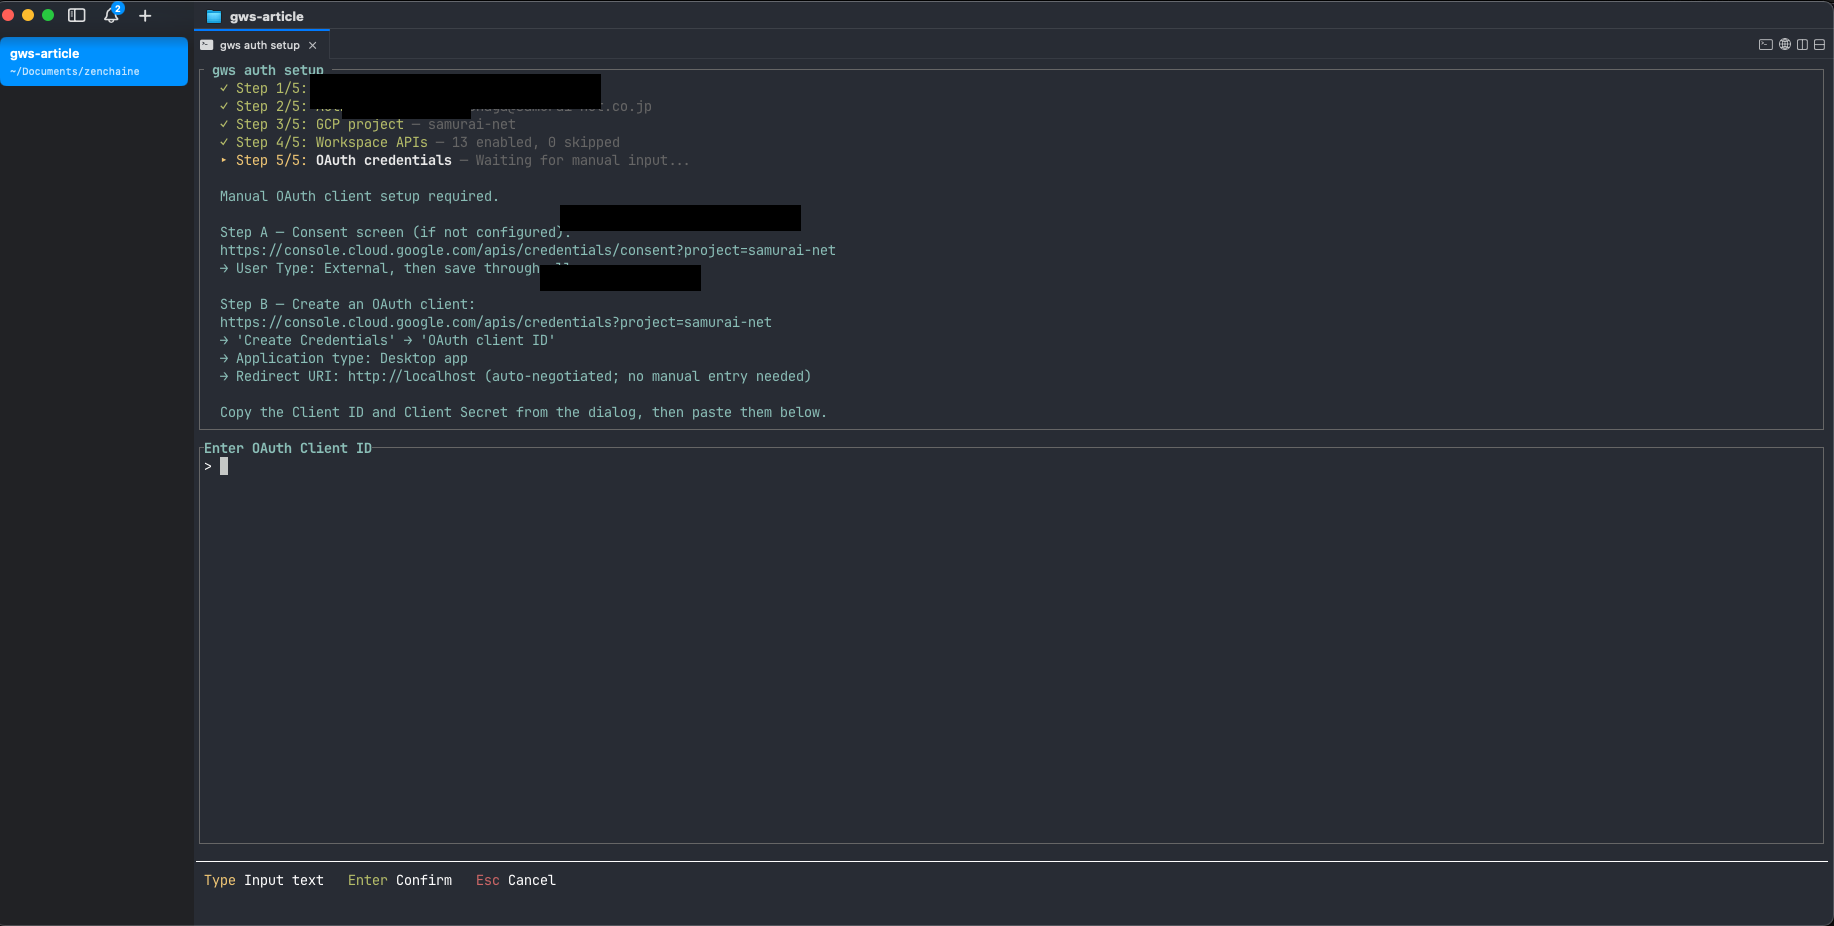Click the ~/Documents/zenchaine path label
The height and width of the screenshot is (926, 1834).
[x=74, y=71]
